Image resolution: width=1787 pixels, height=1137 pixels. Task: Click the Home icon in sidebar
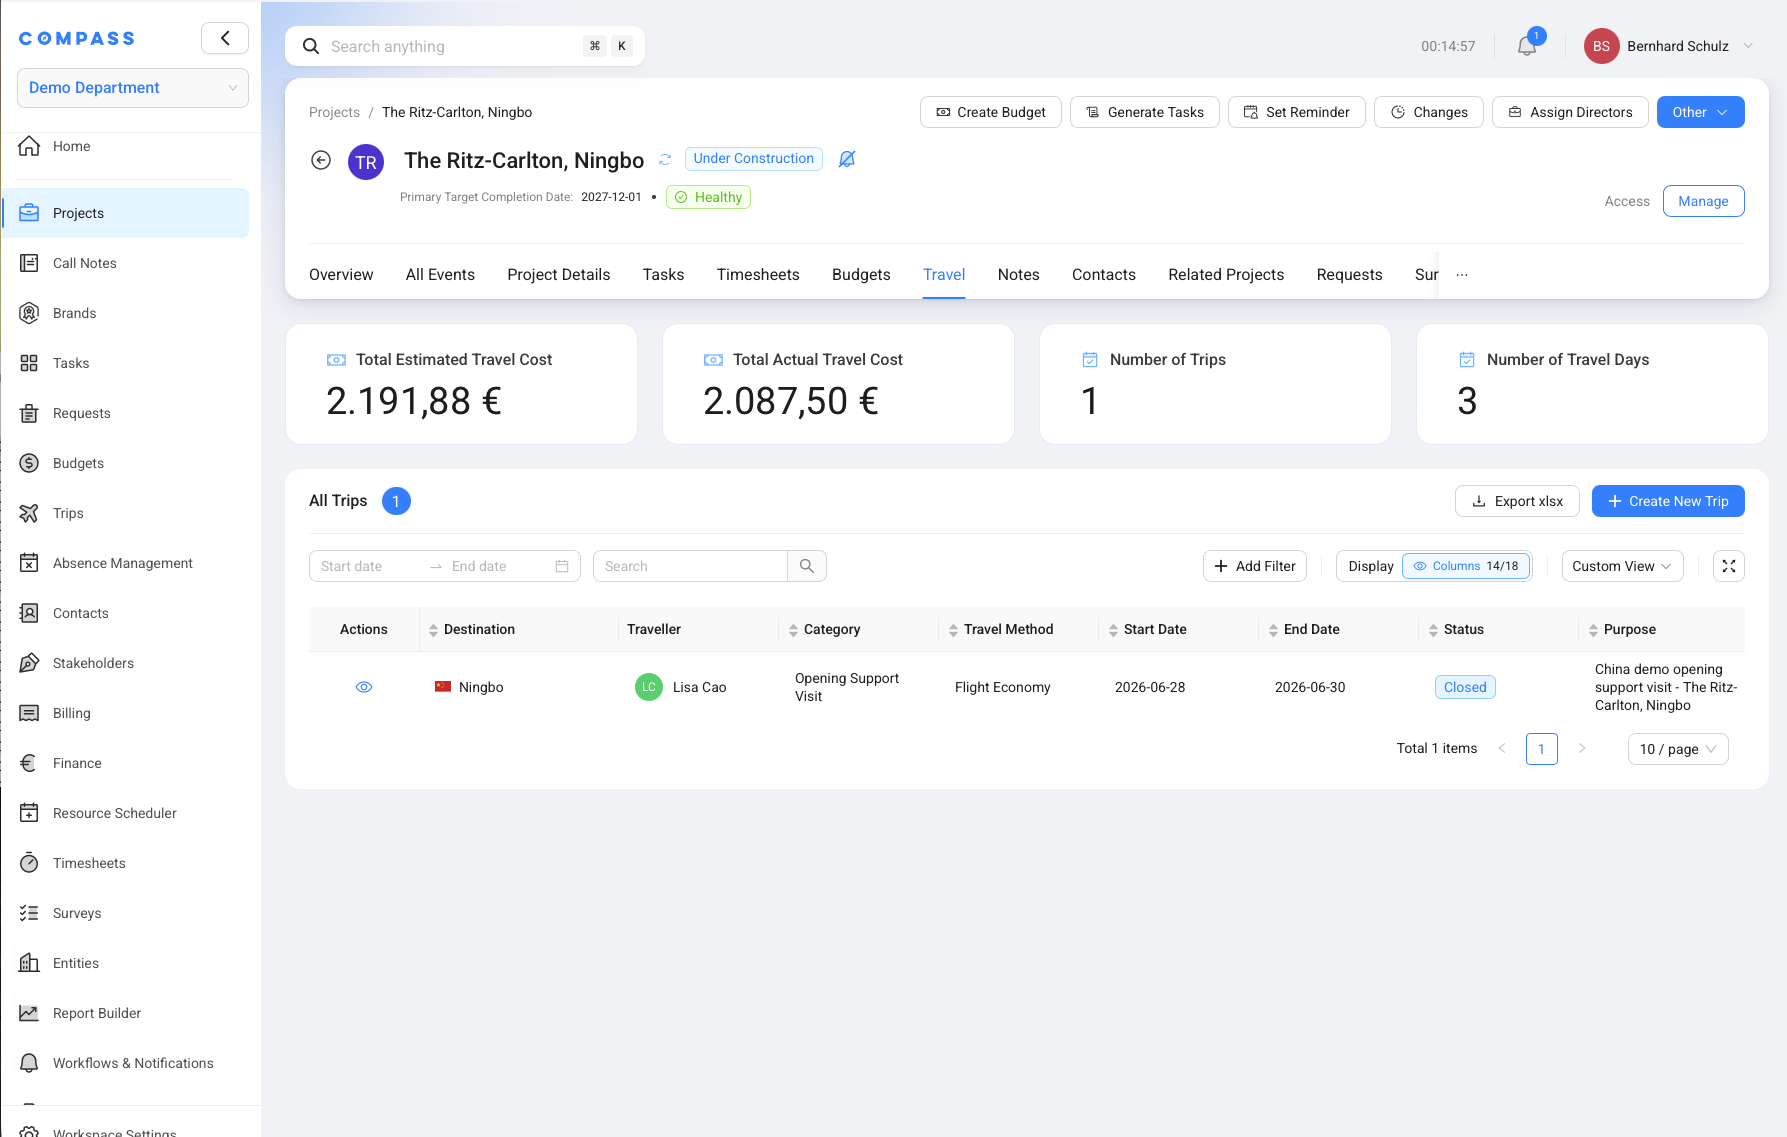coord(29,146)
